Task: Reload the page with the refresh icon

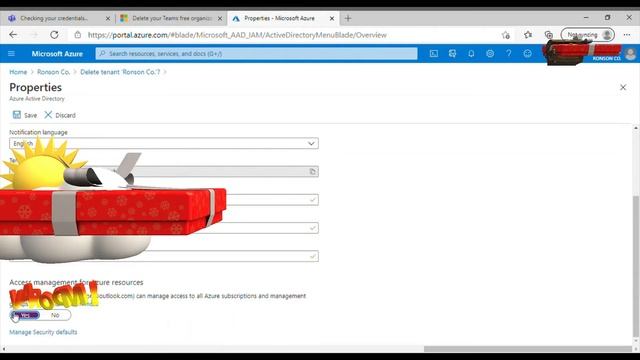Action: 54,35
